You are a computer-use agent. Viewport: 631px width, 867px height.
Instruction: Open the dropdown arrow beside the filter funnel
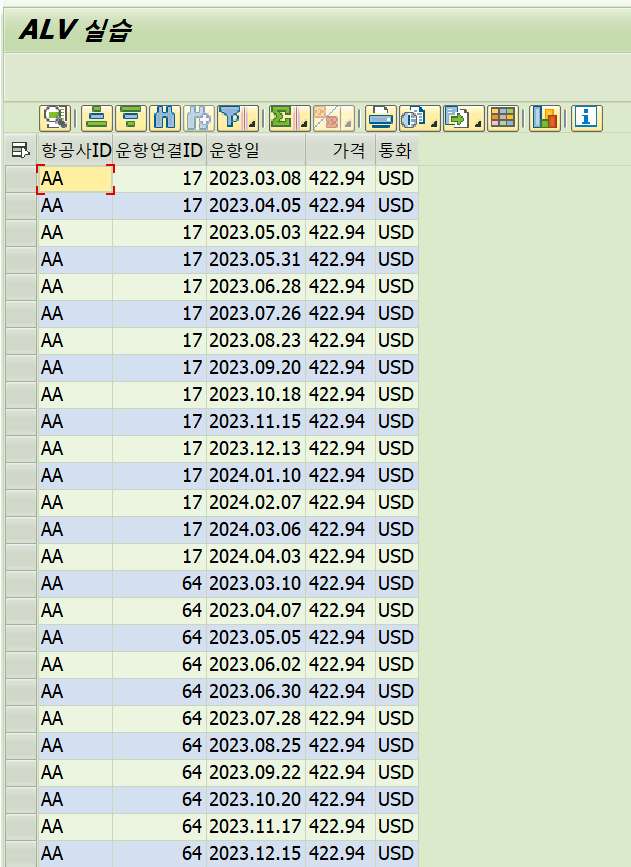tap(253, 118)
